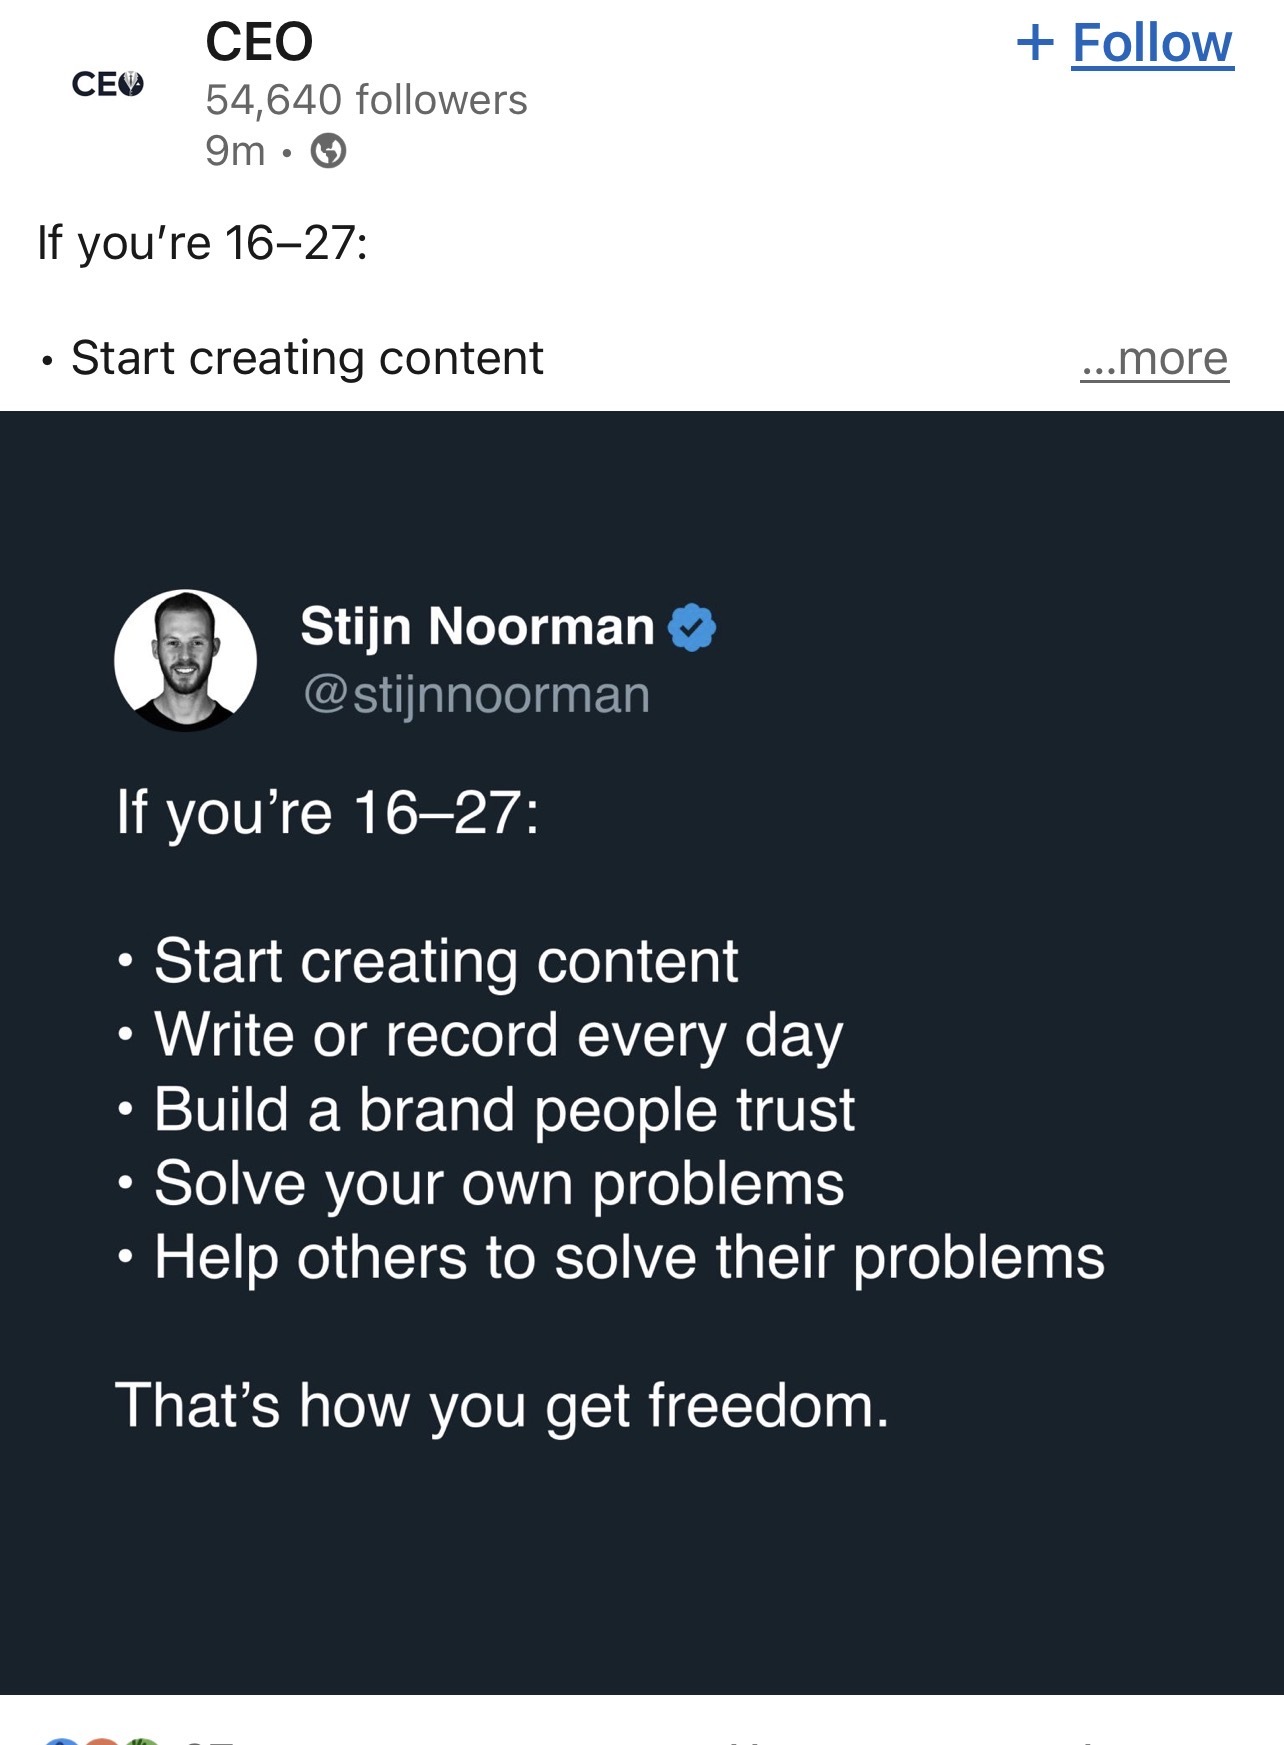
Task: Click "Help others to solve their problems"
Action: coord(629,1257)
